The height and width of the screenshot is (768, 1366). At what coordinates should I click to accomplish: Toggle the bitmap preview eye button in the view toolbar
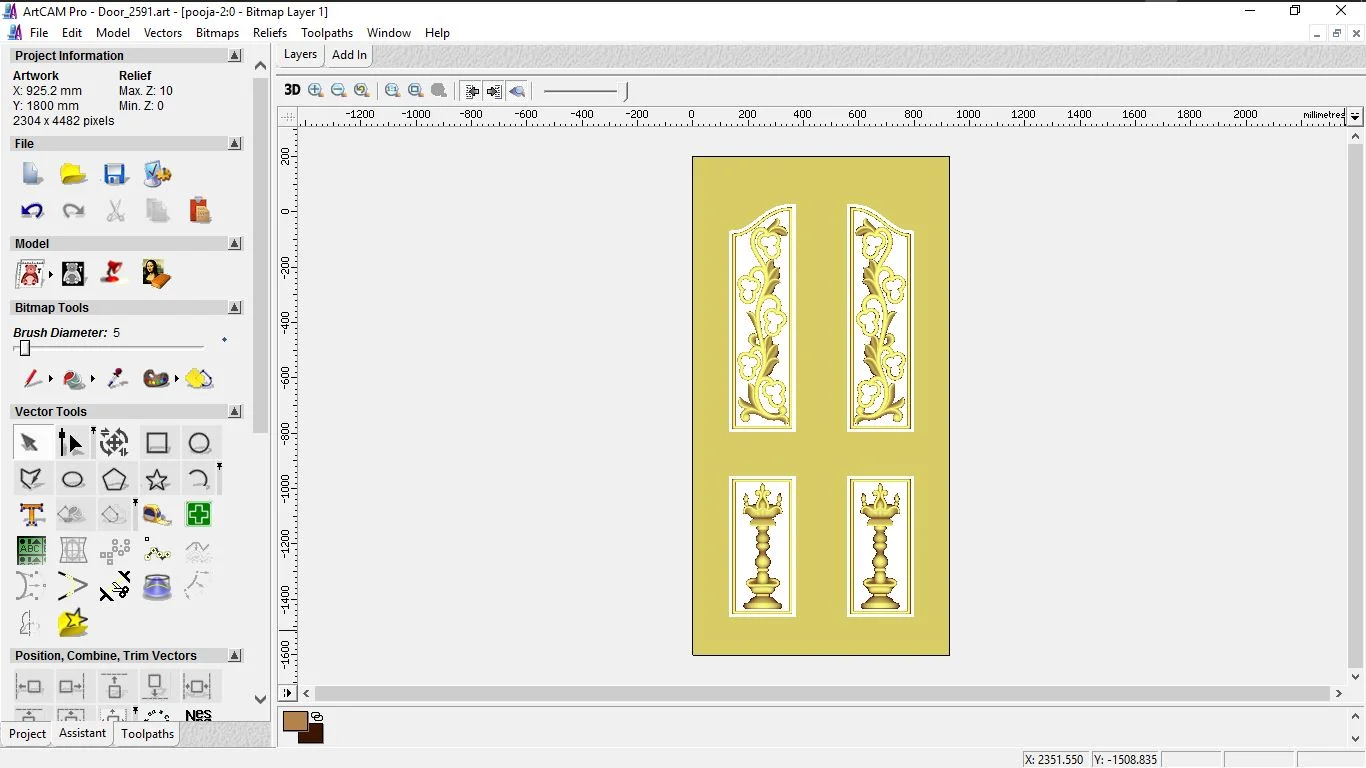[x=517, y=91]
